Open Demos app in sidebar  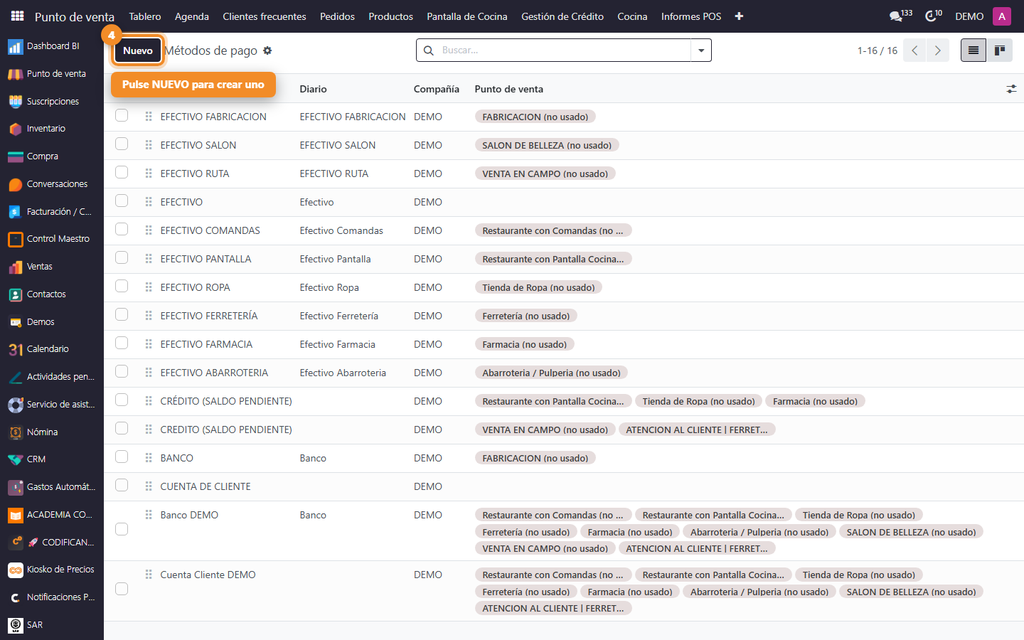[x=52, y=322]
